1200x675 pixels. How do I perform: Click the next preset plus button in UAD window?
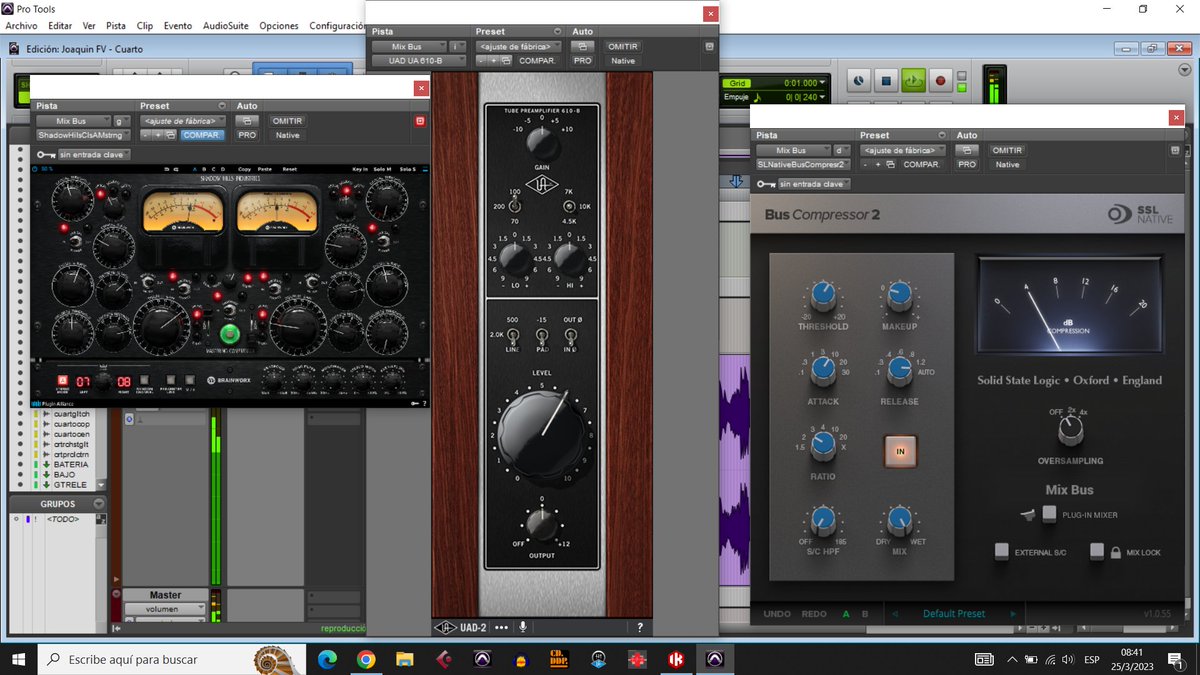(493, 60)
